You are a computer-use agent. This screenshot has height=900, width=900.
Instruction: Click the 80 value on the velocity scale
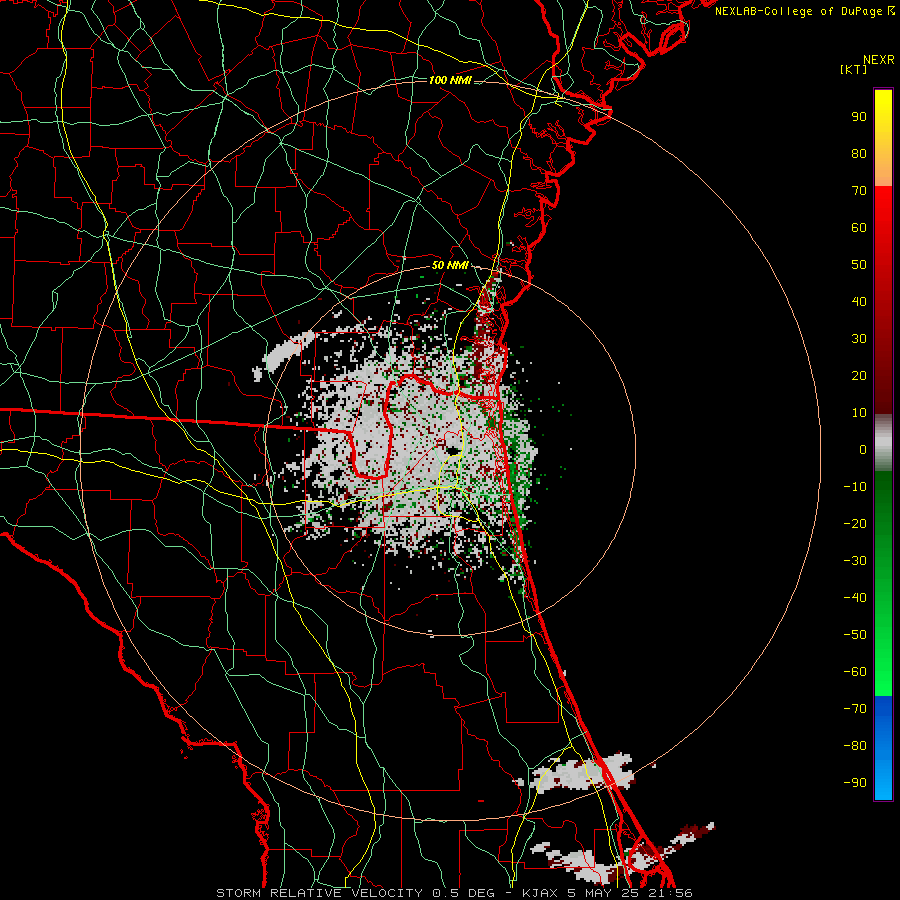click(x=859, y=154)
